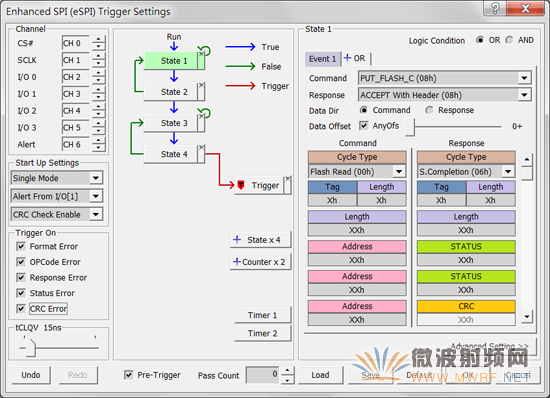Image resolution: width=550 pixels, height=398 pixels.
Task: Uncheck the CRC Error checkbox
Action: [x=21, y=309]
